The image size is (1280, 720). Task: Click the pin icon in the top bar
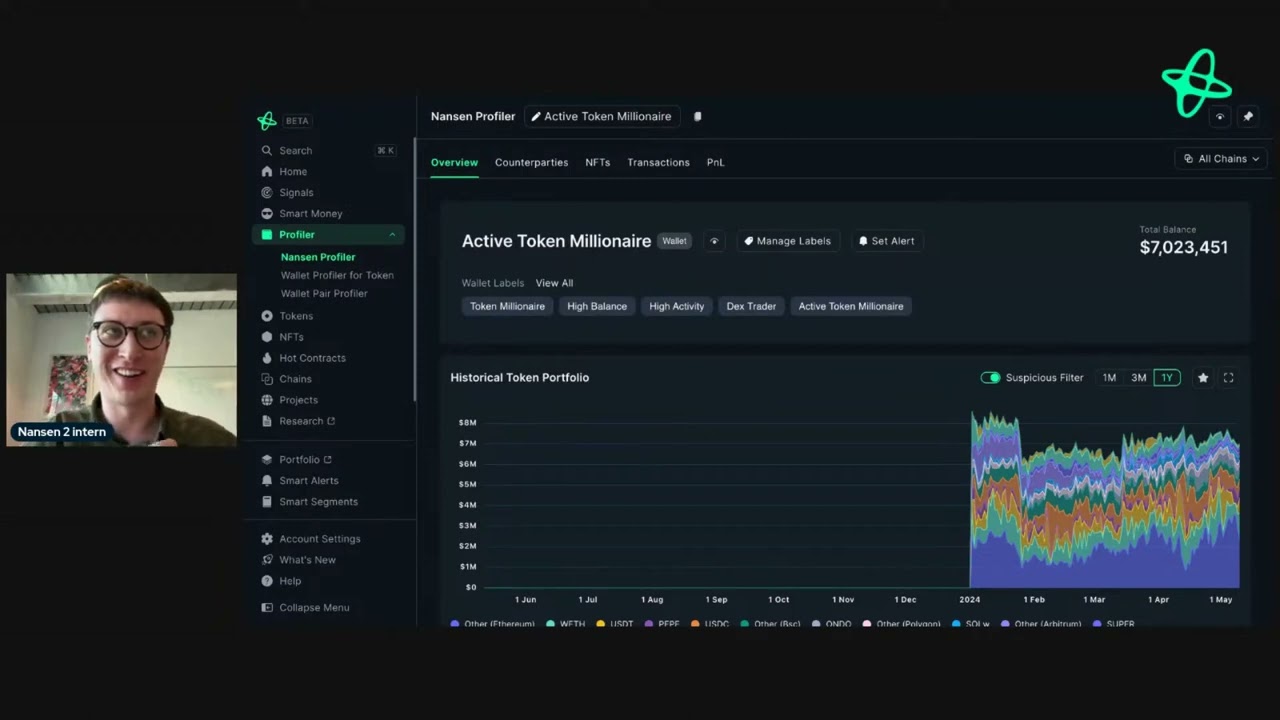[x=1248, y=117]
